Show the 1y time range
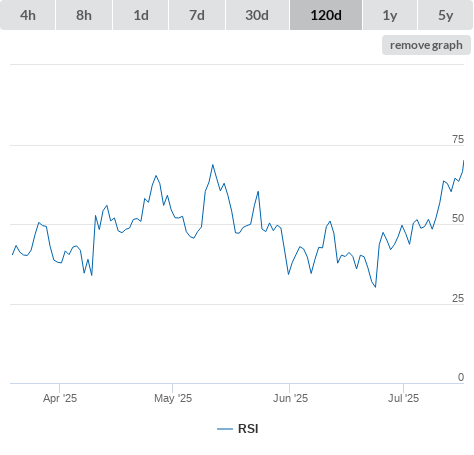Viewport: 474px width, 455px height. pos(390,15)
